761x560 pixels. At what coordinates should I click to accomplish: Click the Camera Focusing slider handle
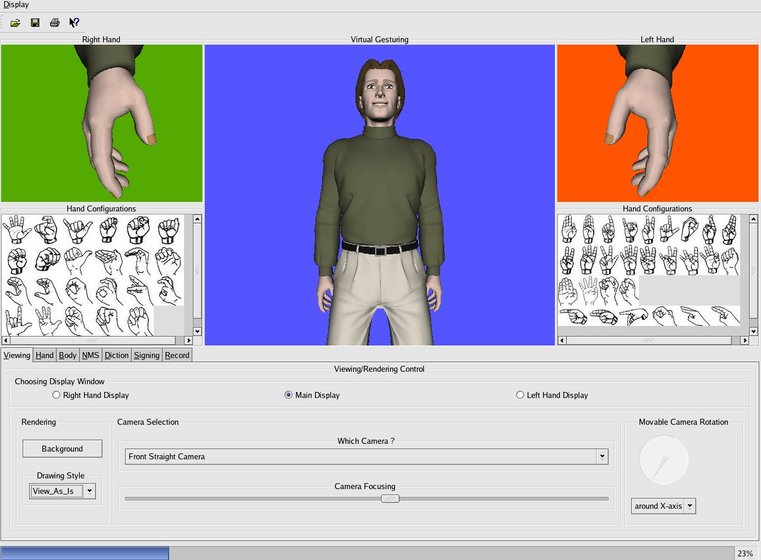tap(390, 498)
